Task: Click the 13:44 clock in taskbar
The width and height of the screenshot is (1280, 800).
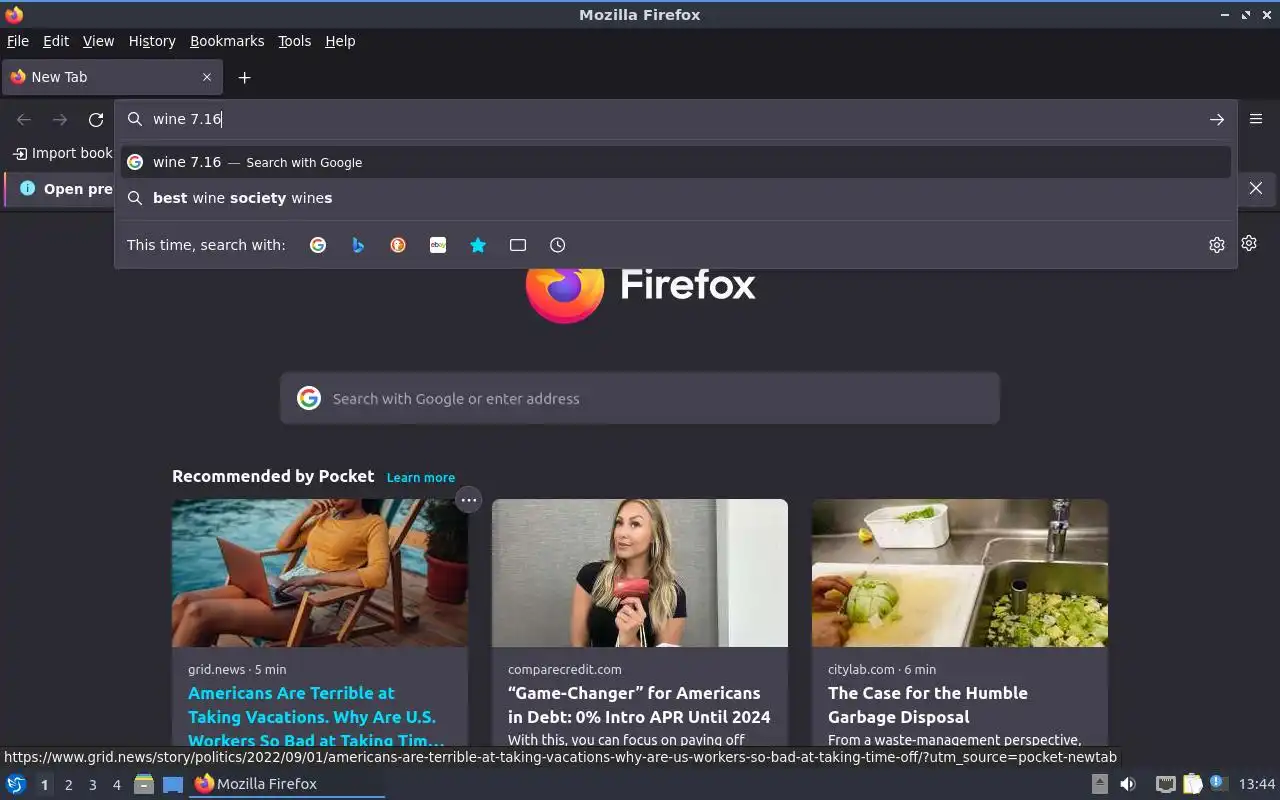Action: point(1257,784)
